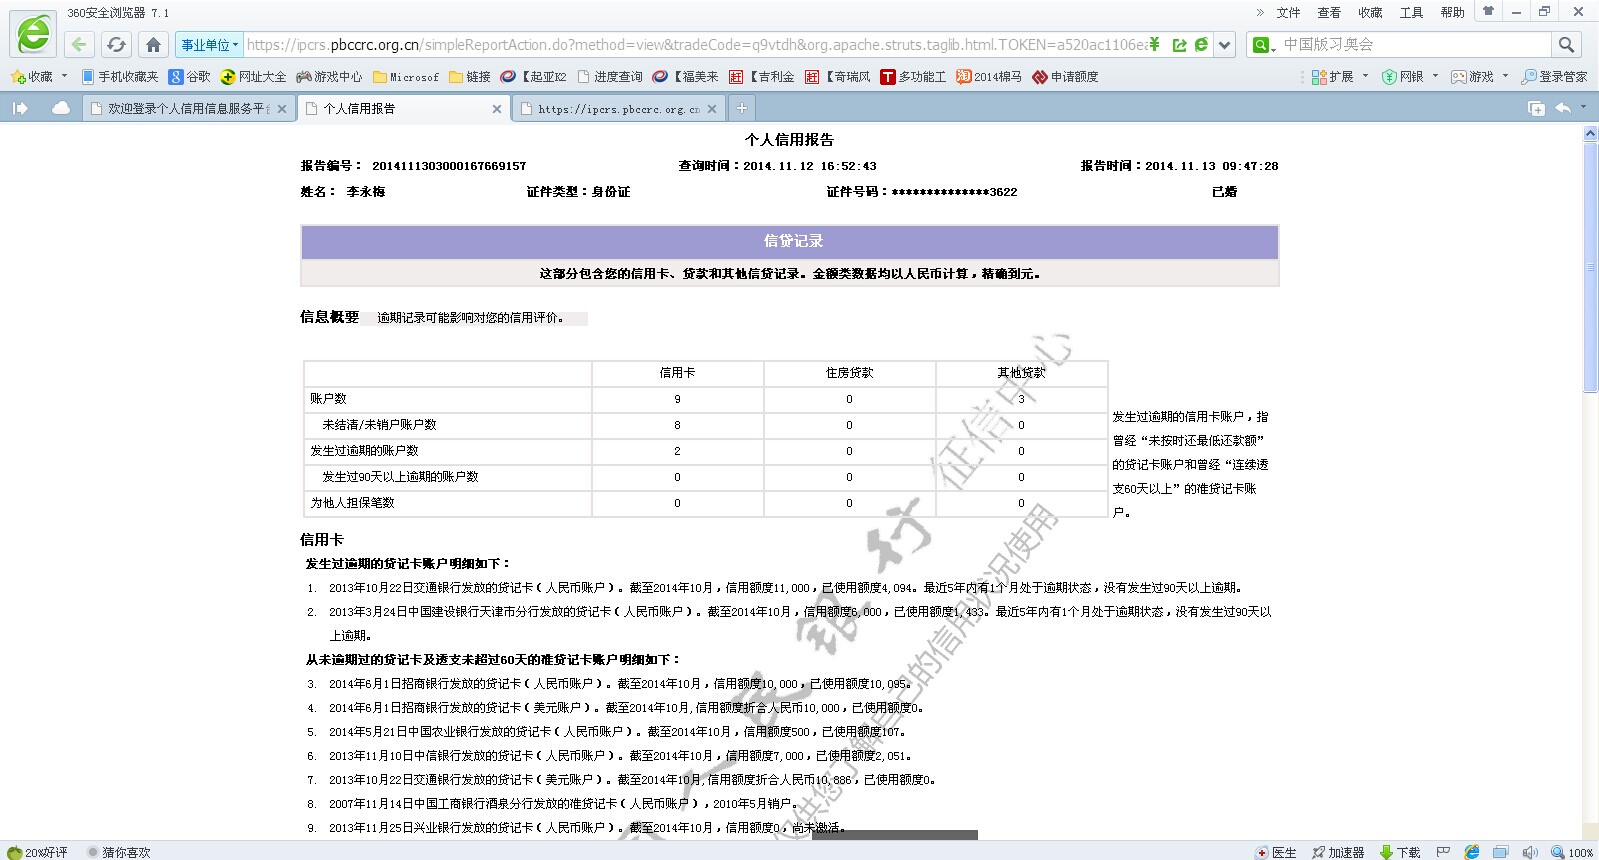1599x860 pixels.
Task: Open the 游戏中心 bookmark
Action: (330, 77)
